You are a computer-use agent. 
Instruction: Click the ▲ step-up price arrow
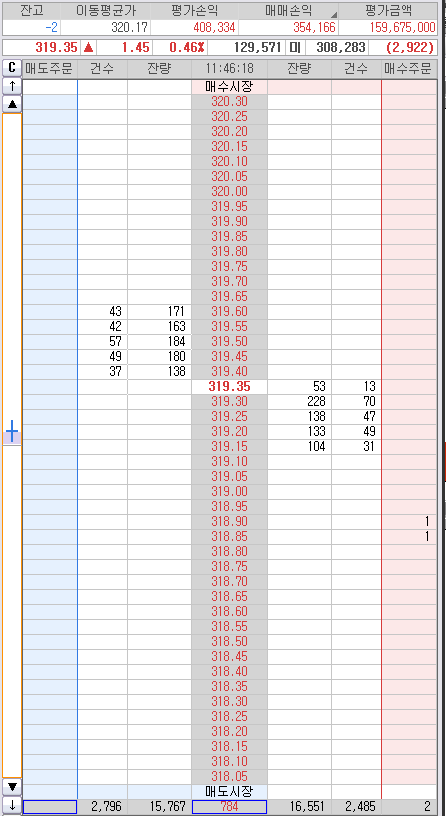[x=12, y=105]
